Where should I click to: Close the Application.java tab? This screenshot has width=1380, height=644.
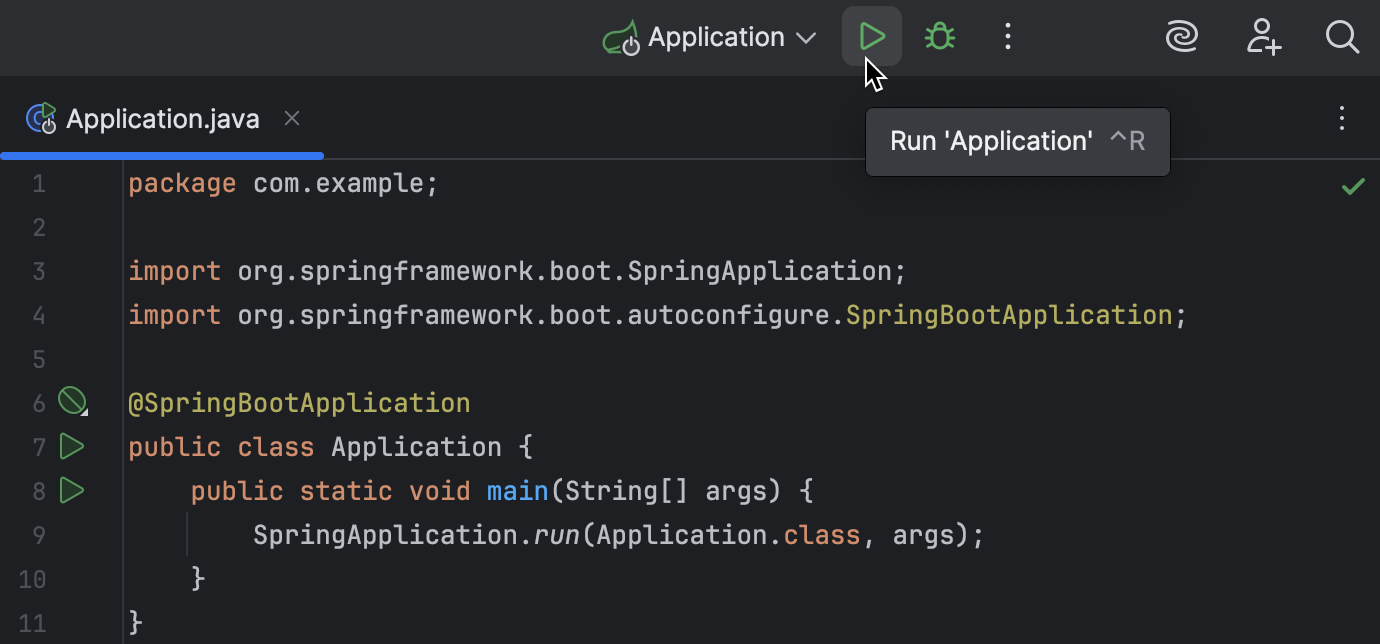[x=291, y=118]
